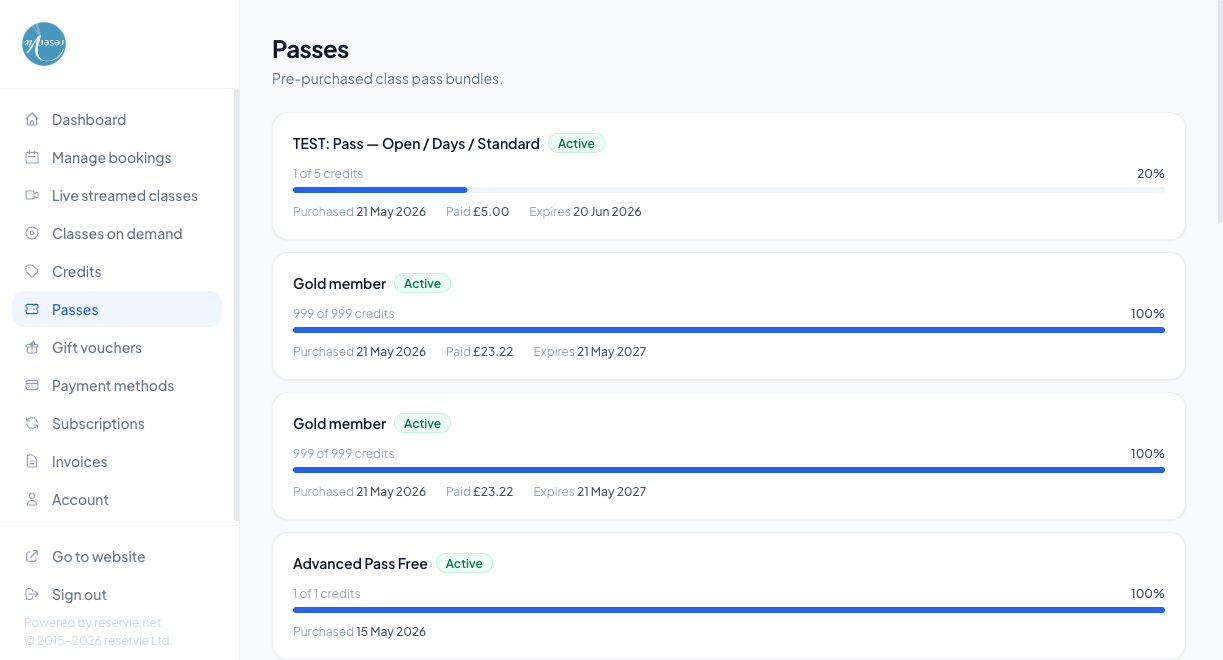Click the Active badge on Advanced Pass Free

464,564
